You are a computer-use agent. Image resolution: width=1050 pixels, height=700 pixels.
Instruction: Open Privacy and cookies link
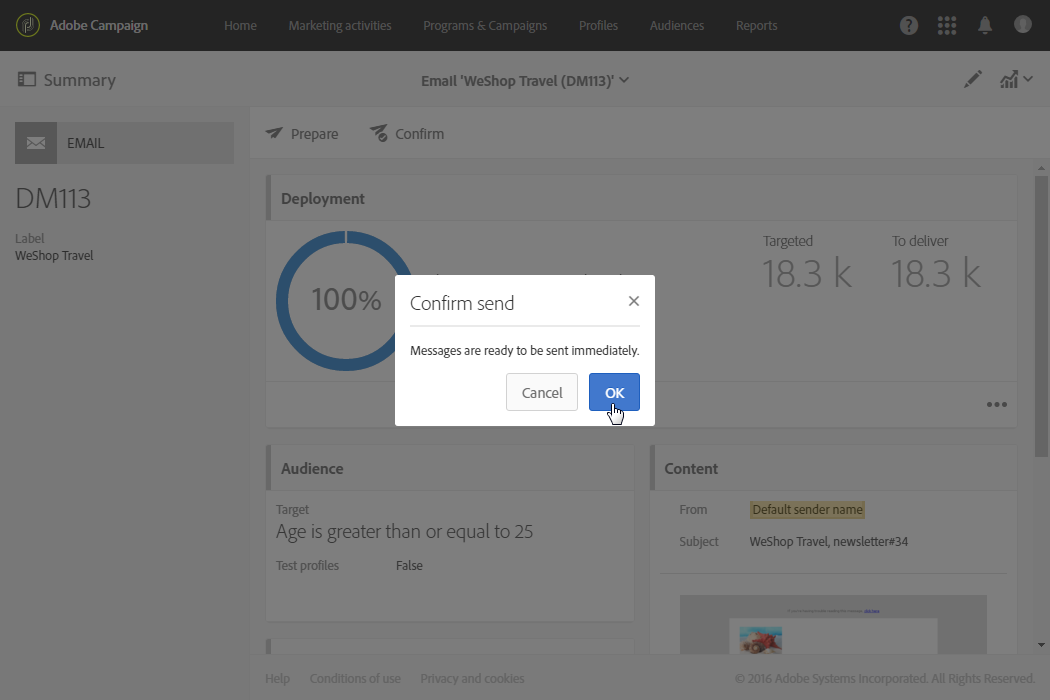click(x=472, y=679)
